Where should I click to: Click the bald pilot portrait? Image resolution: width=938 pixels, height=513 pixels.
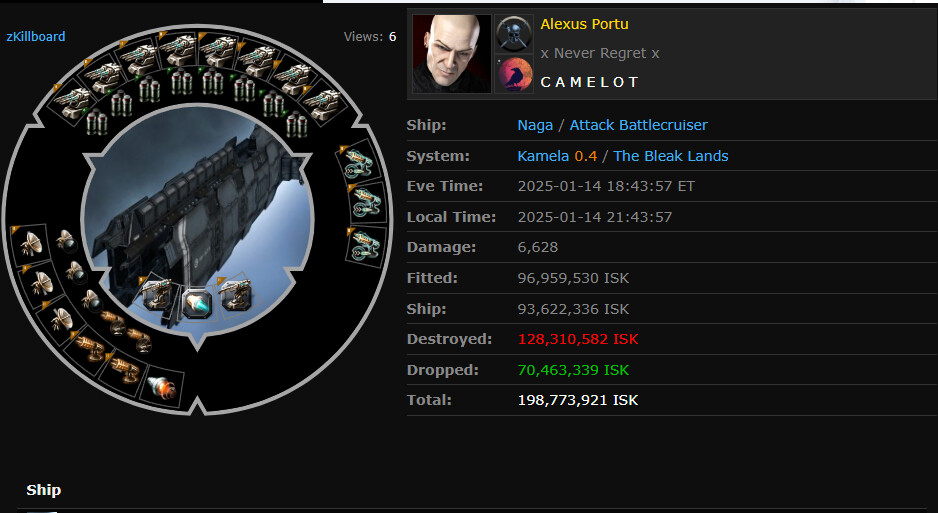(451, 54)
